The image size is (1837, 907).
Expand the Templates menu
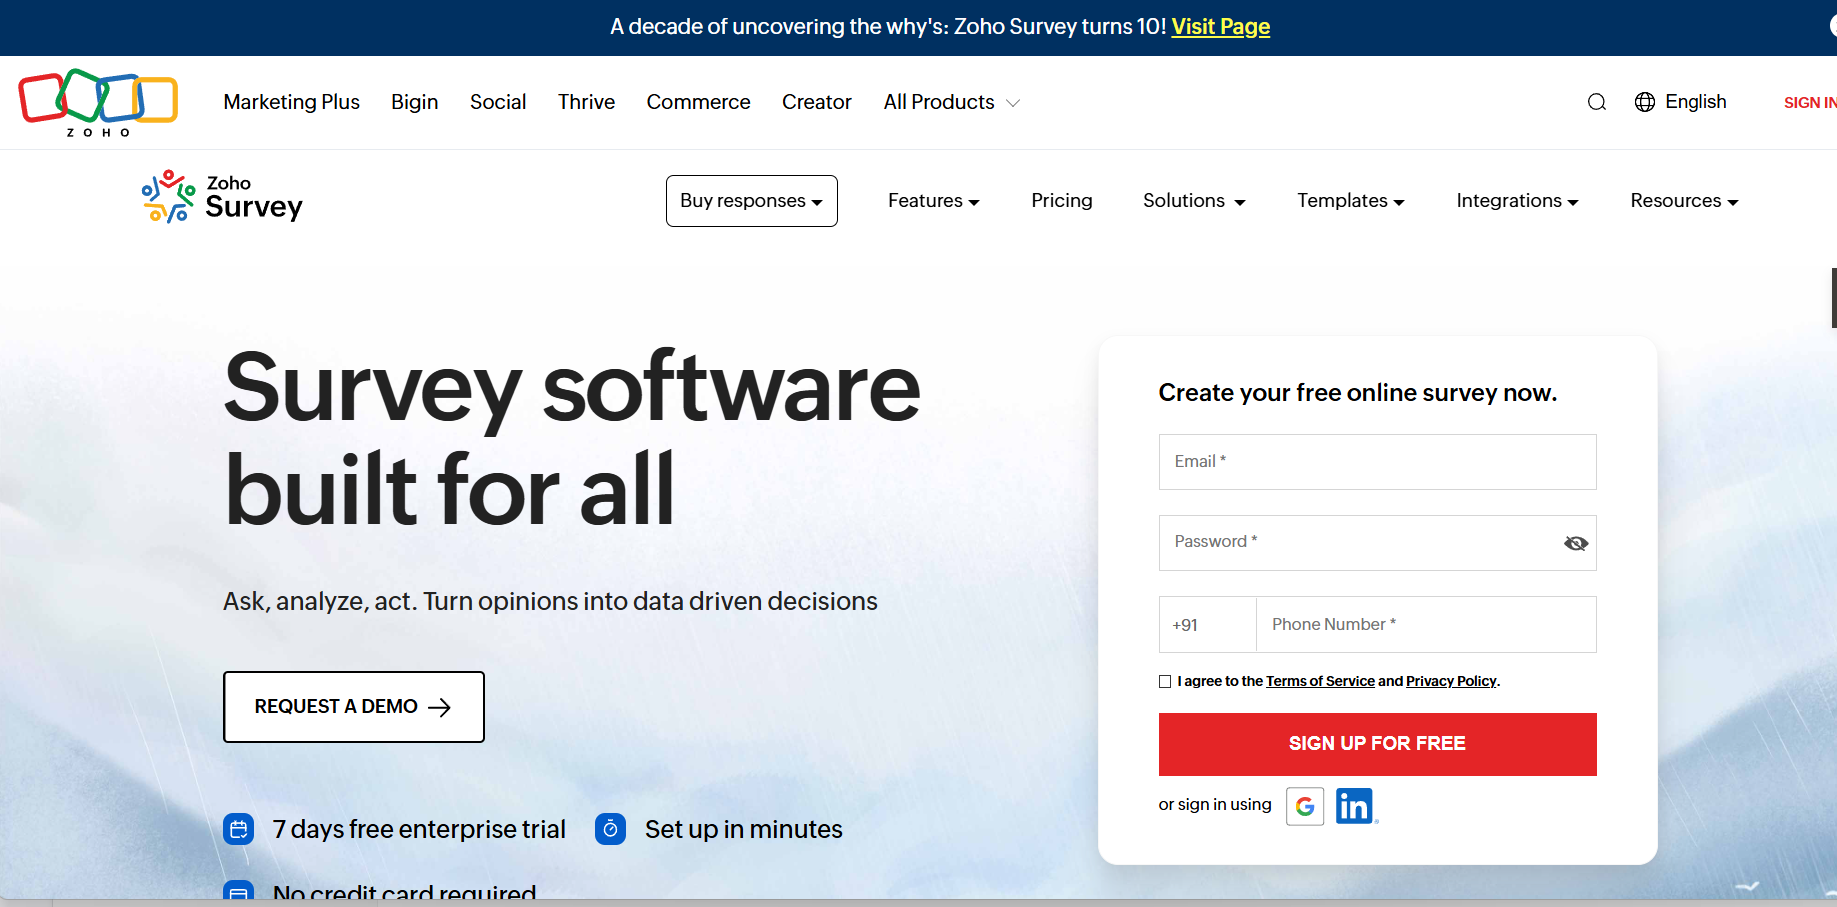1351,201
